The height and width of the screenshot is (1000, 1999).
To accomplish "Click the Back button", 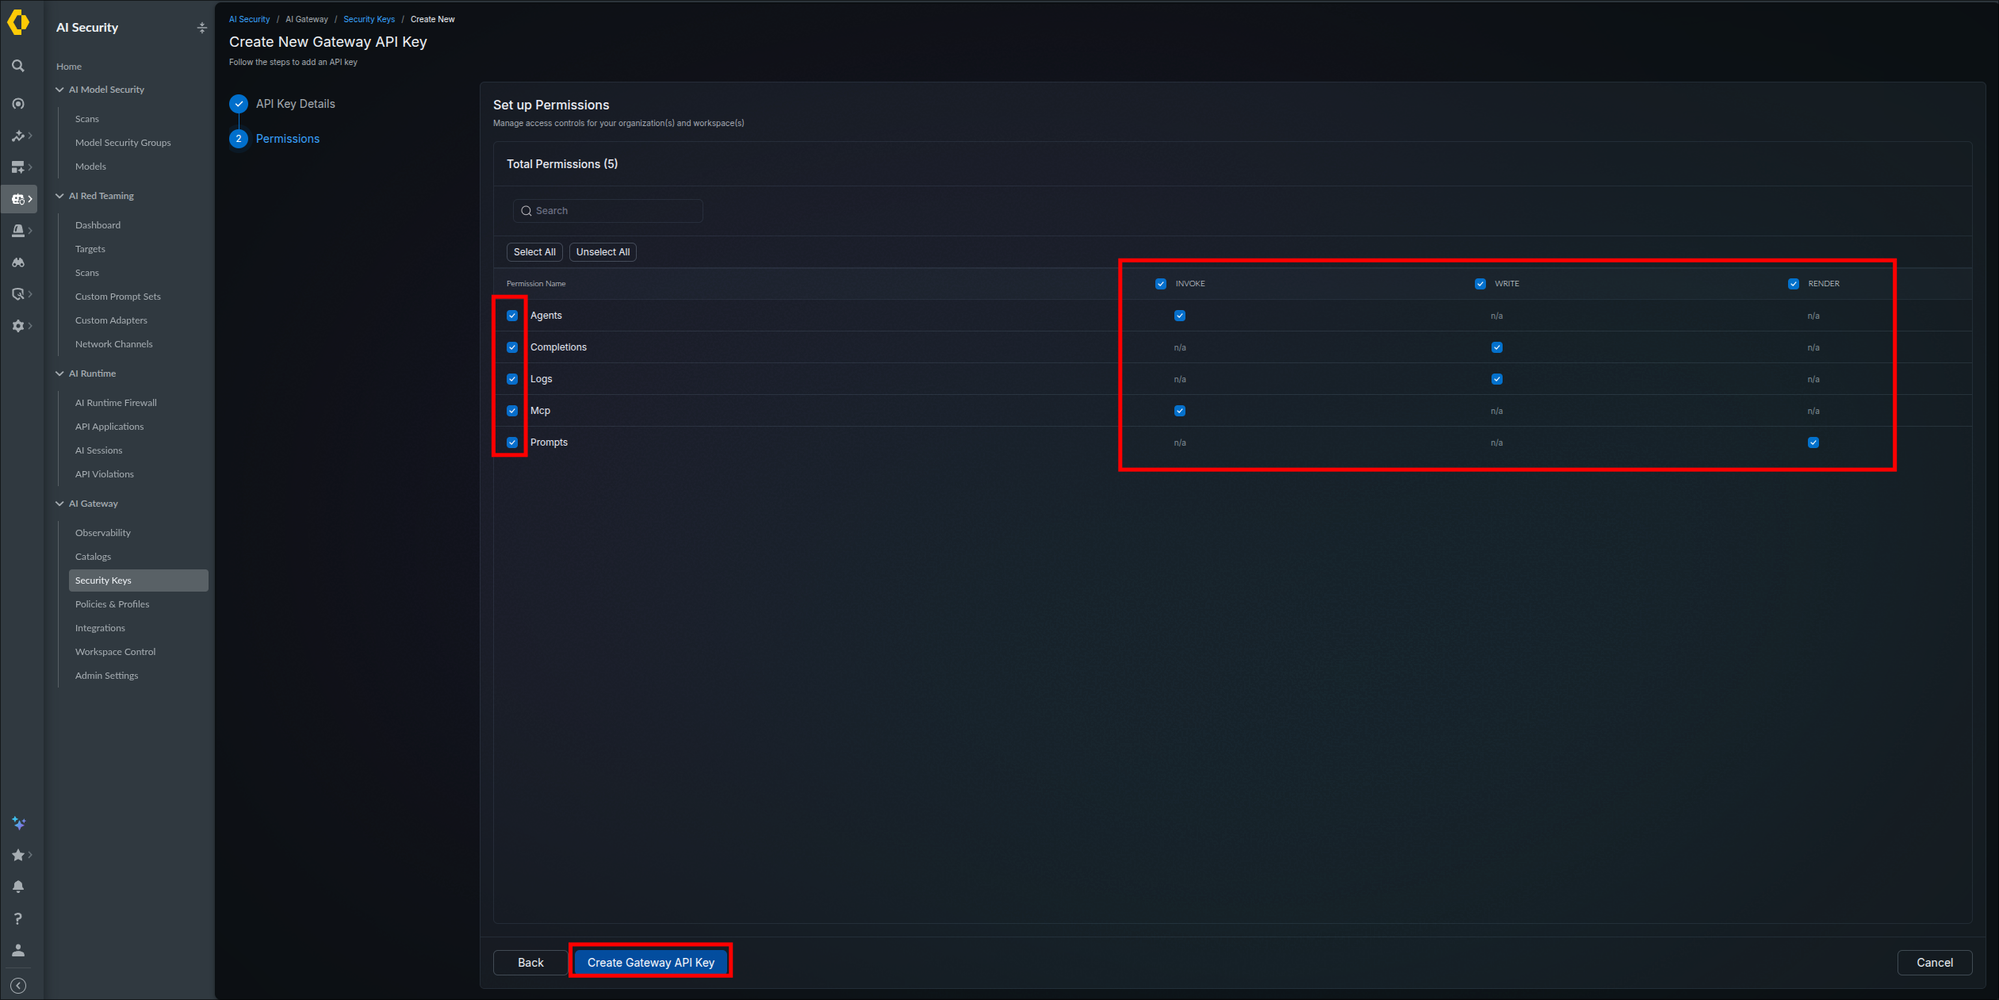I will point(531,963).
